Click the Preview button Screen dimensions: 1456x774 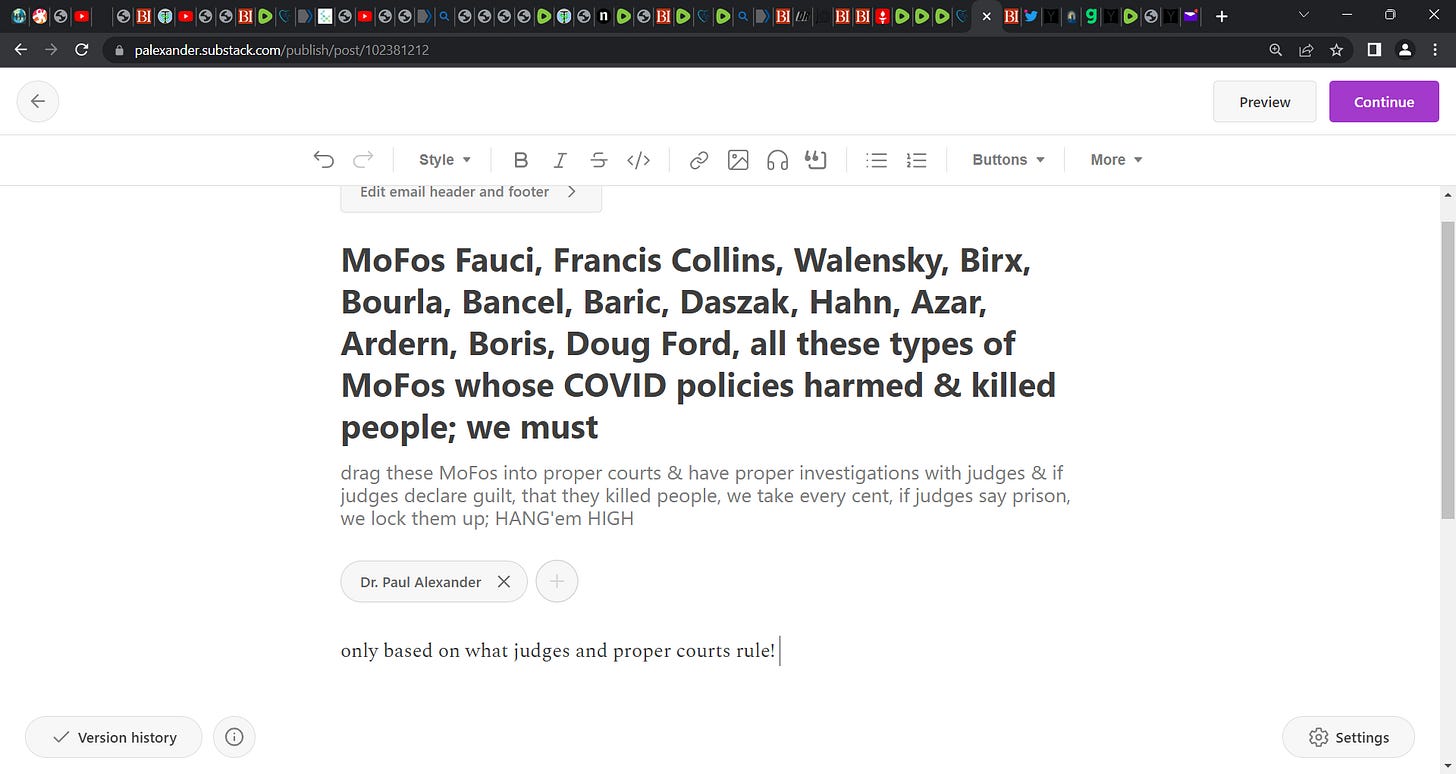pos(1264,102)
